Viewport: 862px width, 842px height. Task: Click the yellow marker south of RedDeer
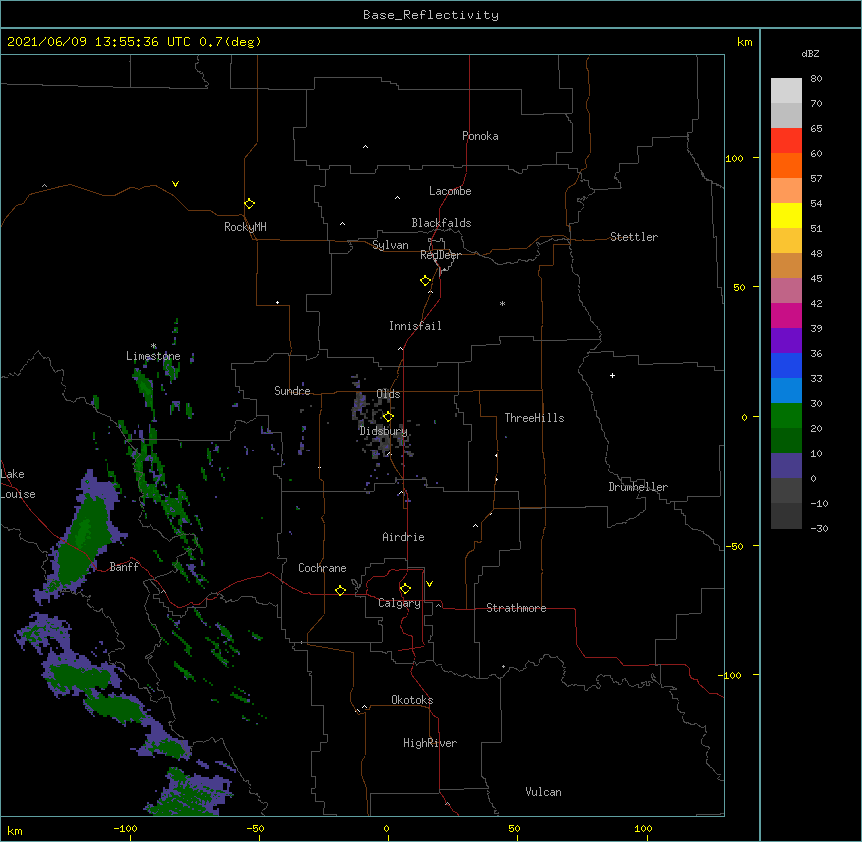tap(426, 281)
